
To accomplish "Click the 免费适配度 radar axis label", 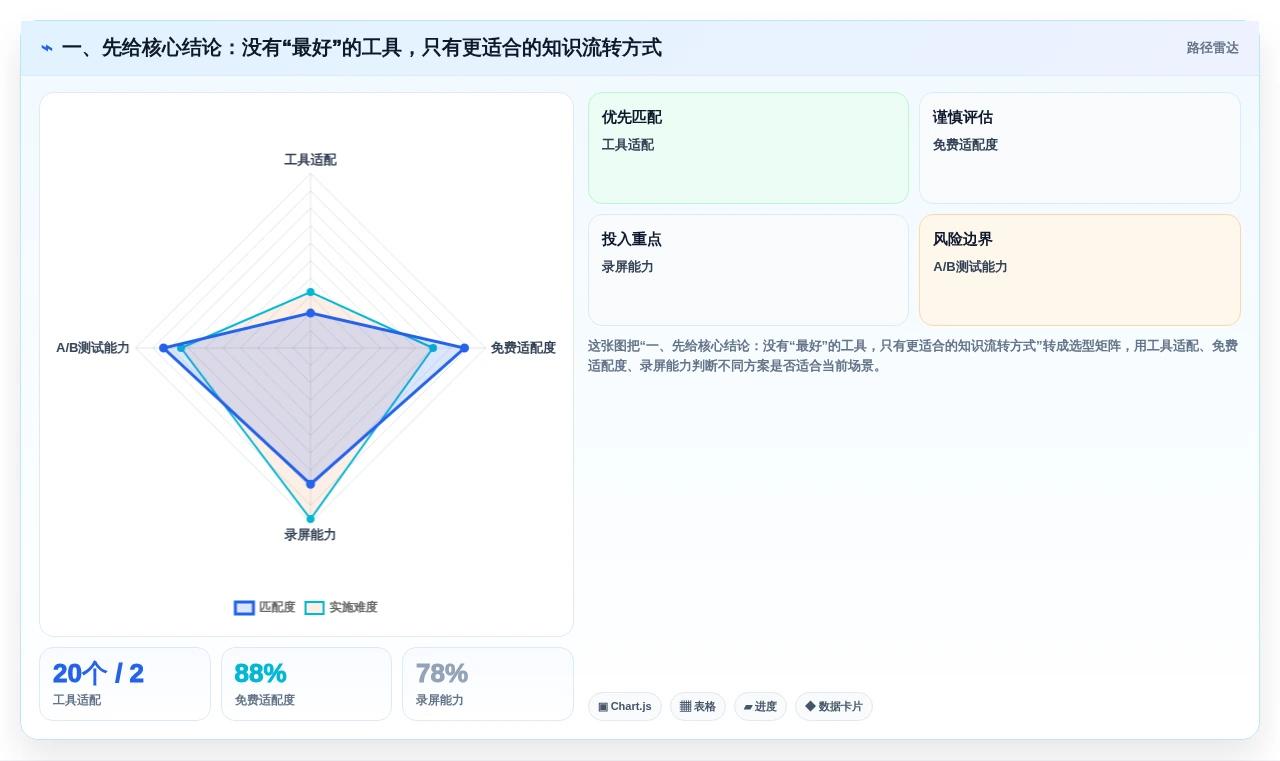I will tap(523, 348).
